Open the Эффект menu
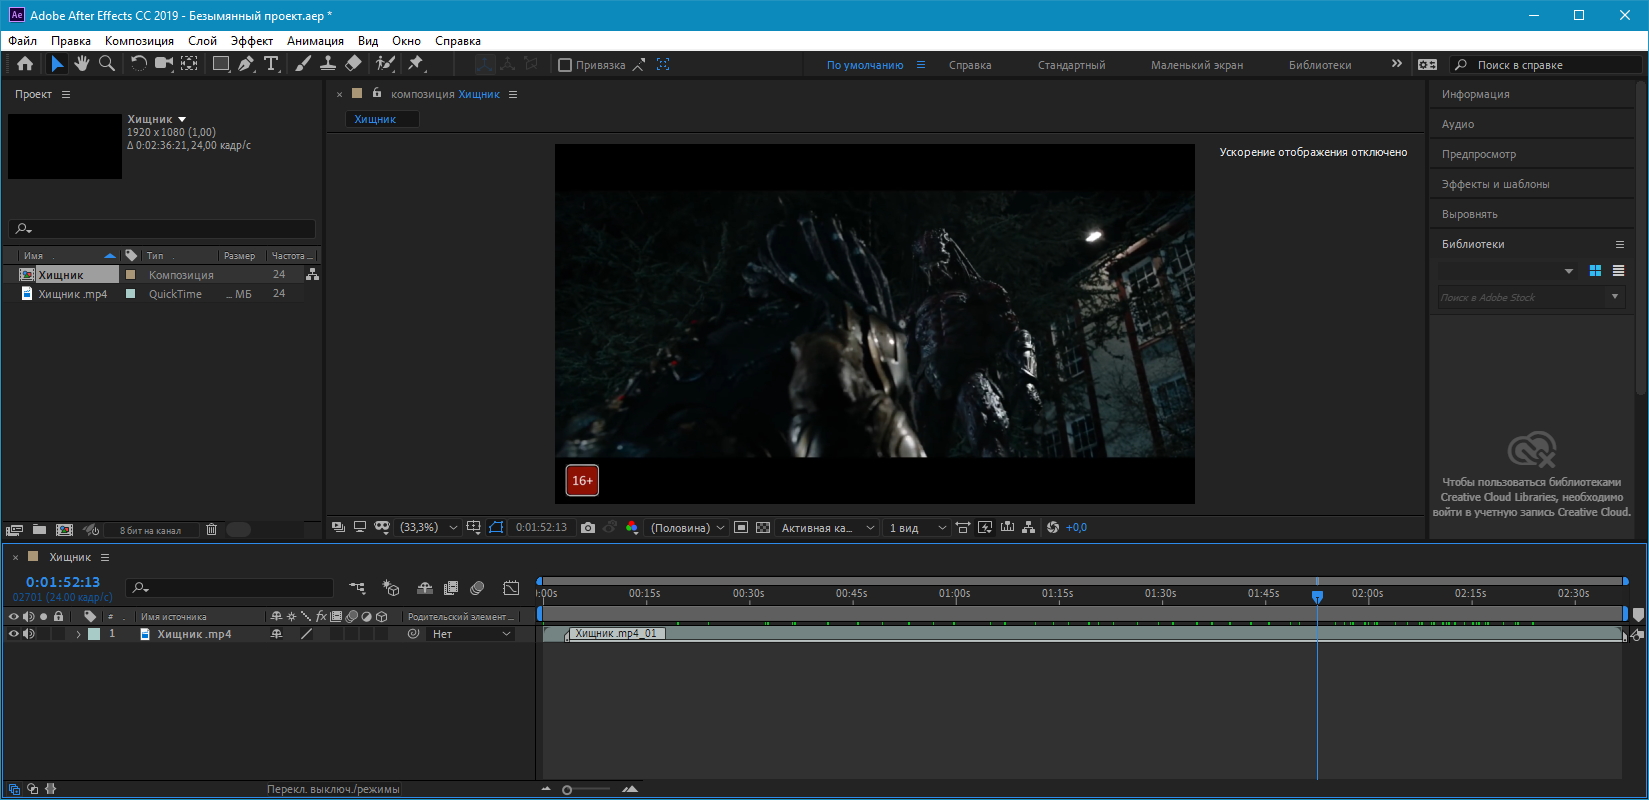The height and width of the screenshot is (800, 1649). coord(252,41)
